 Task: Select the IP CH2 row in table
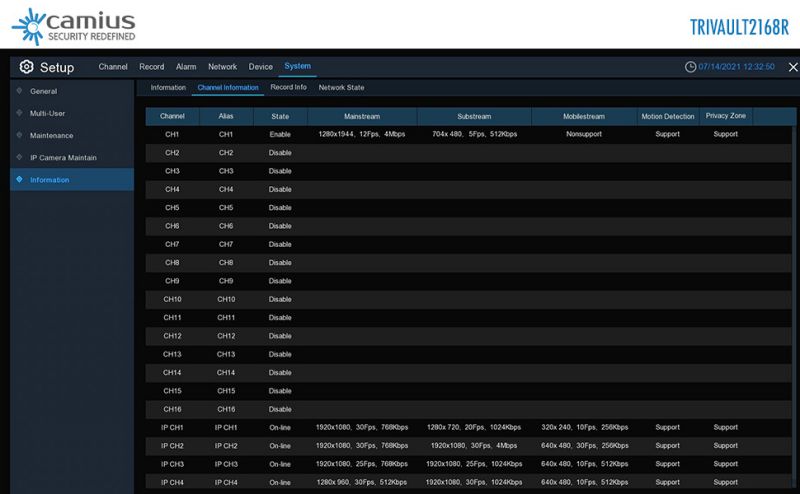point(172,446)
